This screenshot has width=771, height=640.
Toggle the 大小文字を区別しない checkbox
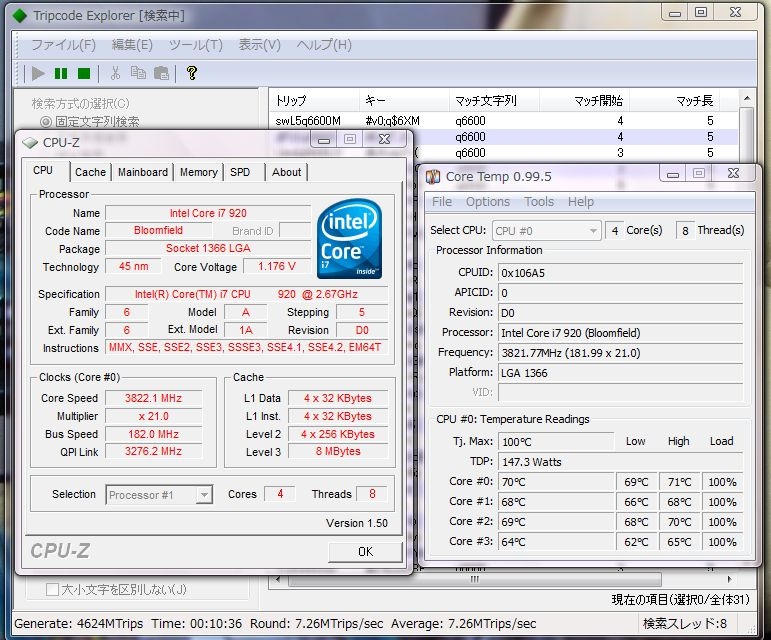click(52, 589)
